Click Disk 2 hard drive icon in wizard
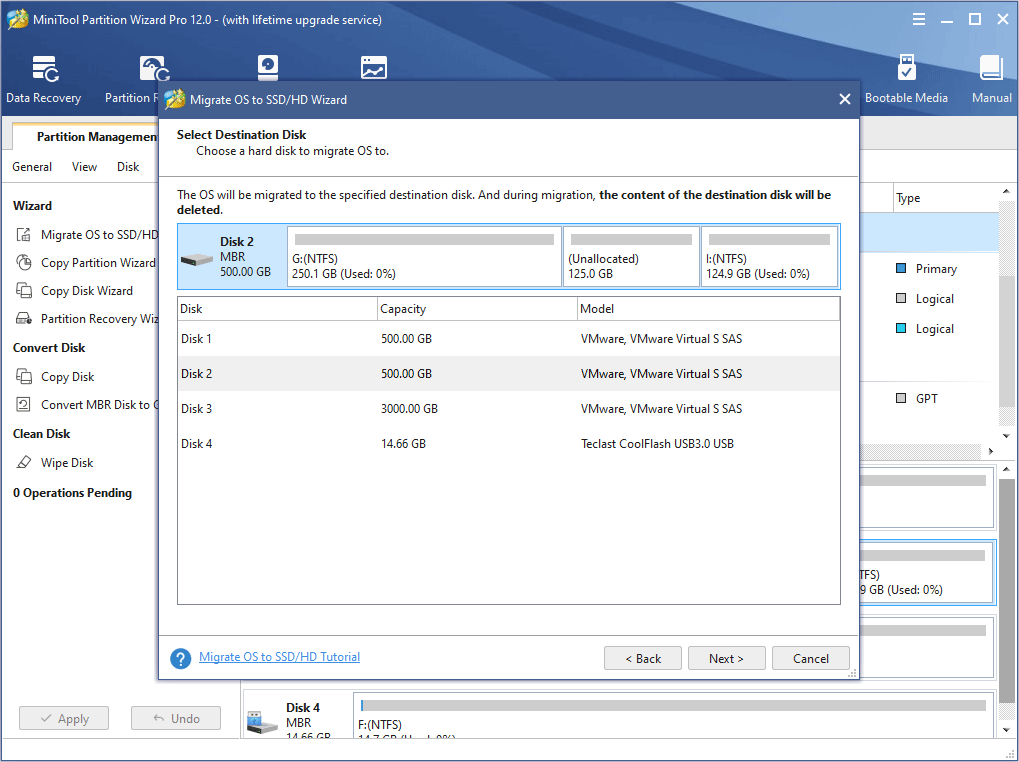 197,260
